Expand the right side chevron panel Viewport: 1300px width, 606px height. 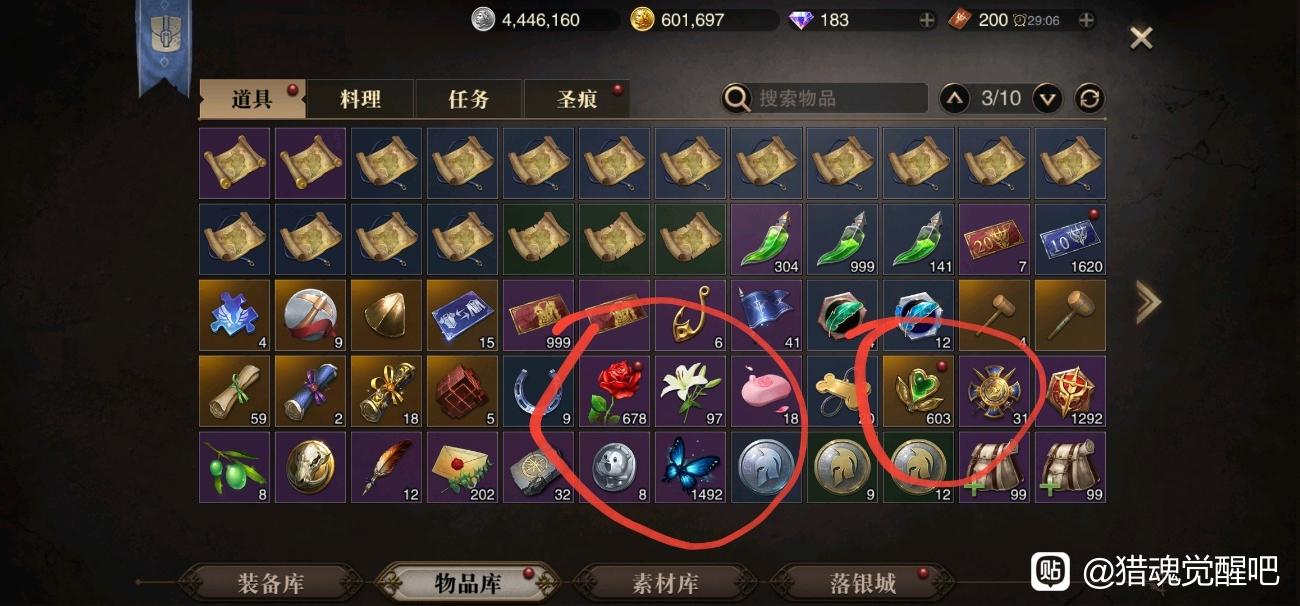click(1147, 301)
